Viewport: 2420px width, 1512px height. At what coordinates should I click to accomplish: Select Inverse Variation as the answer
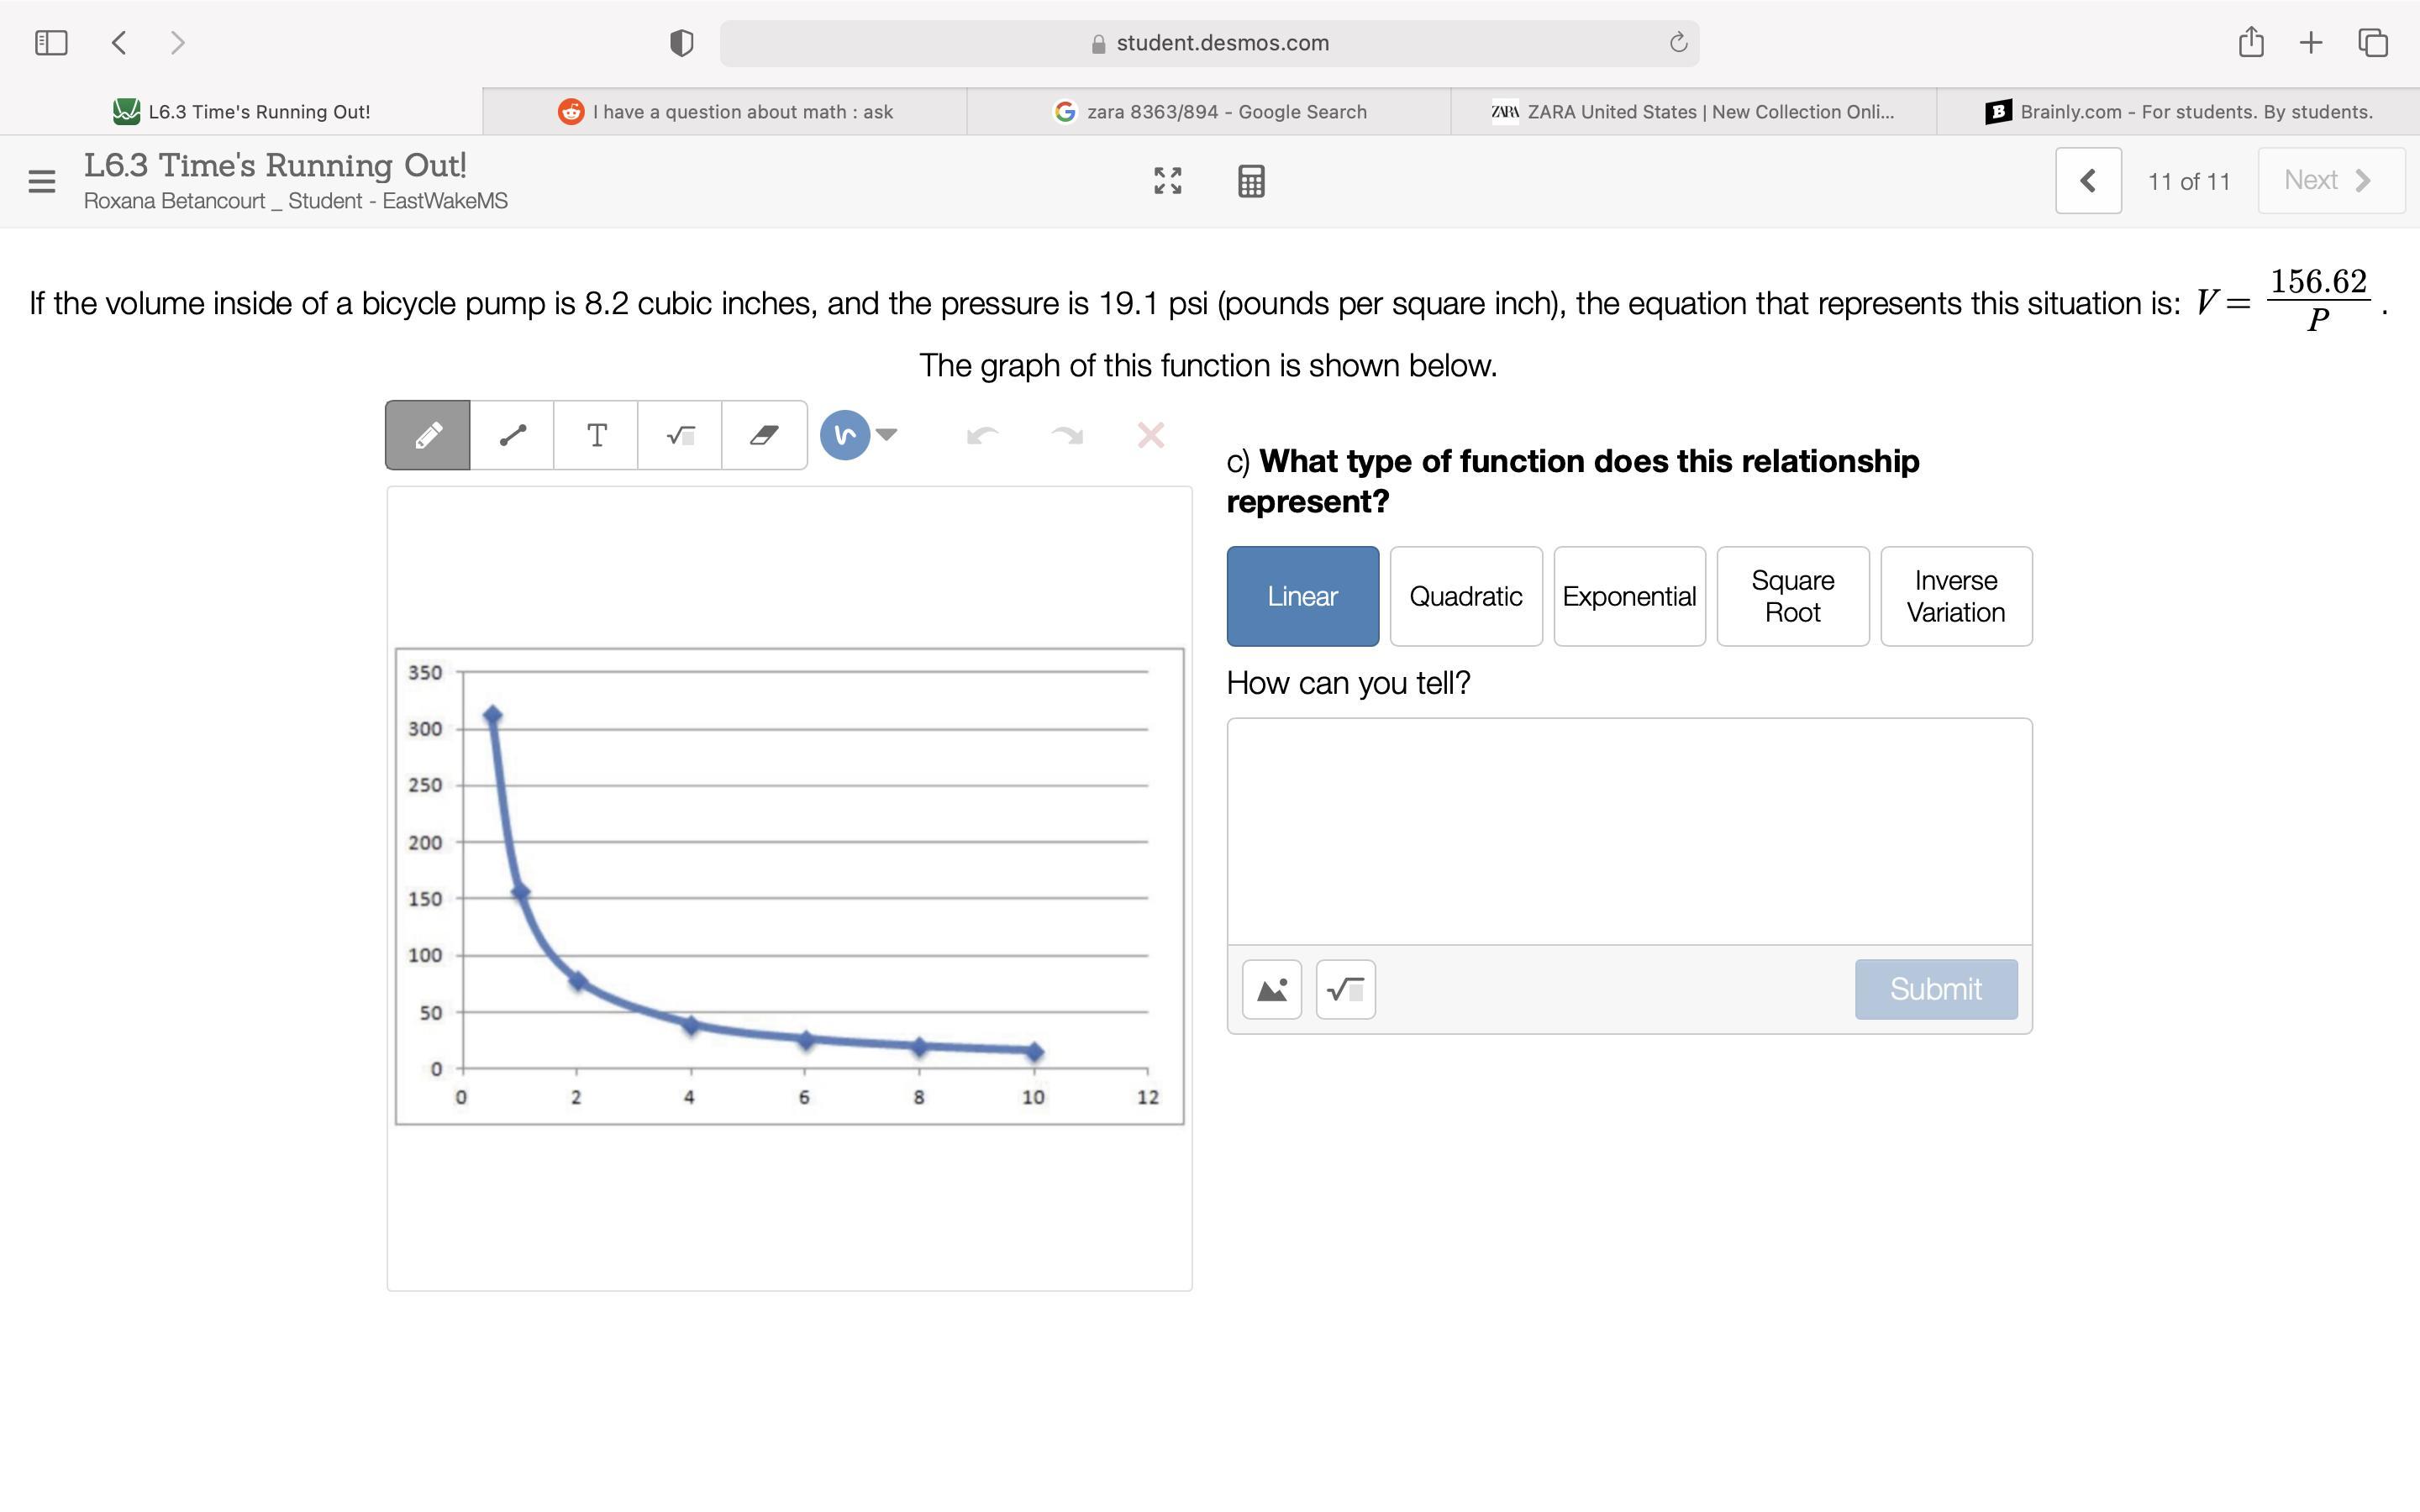click(x=1955, y=596)
